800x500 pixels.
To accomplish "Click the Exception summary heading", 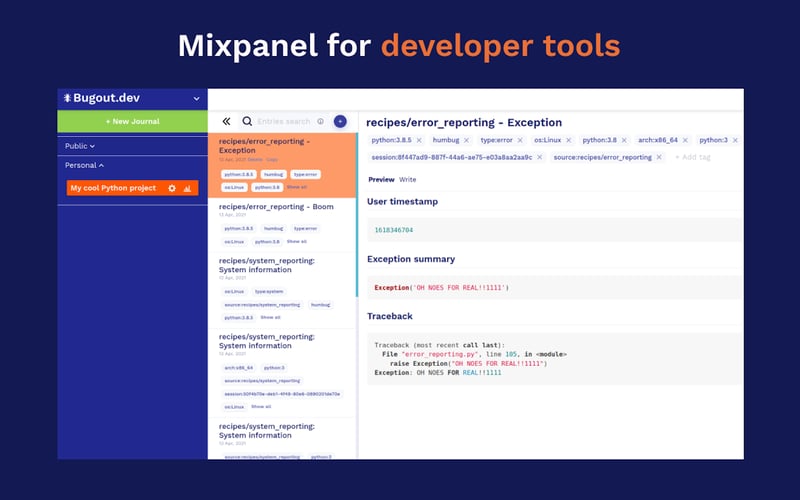I will [411, 259].
